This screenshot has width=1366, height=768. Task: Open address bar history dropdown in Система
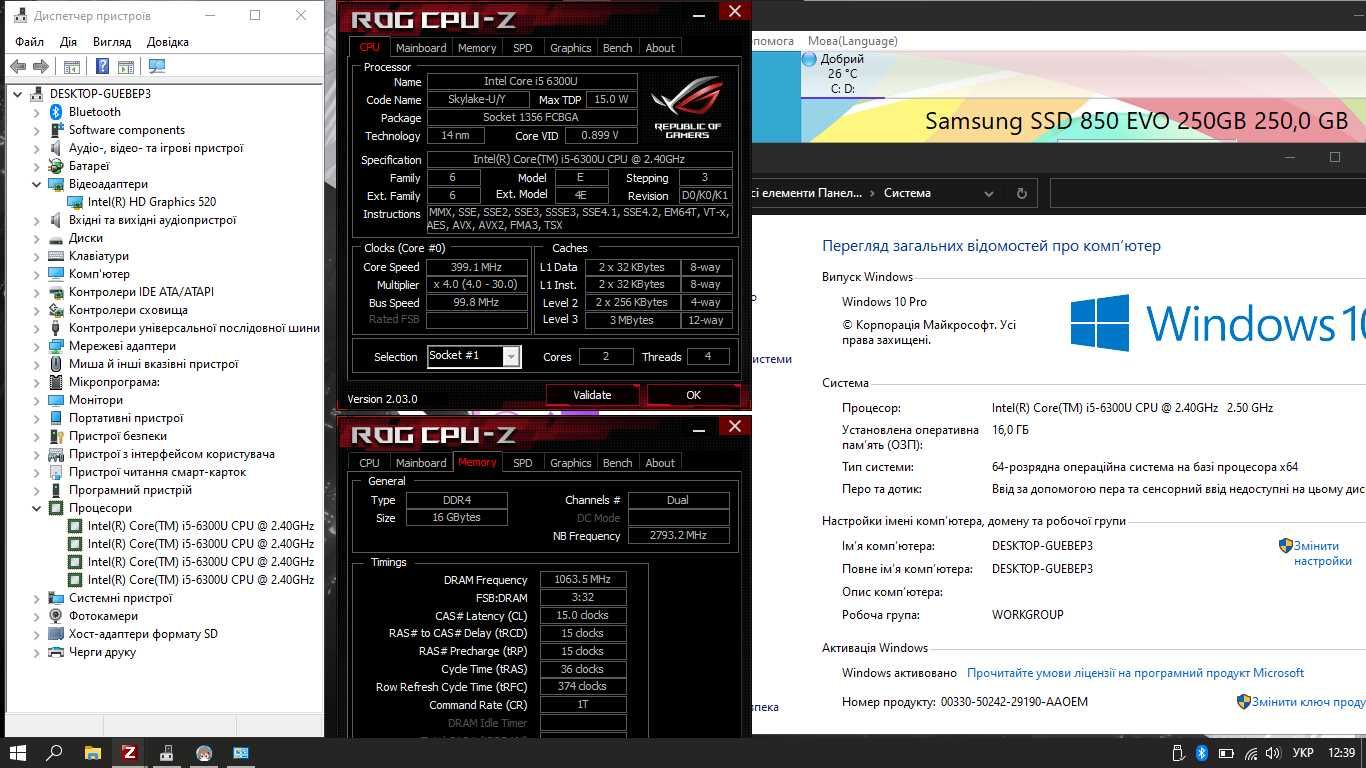[x=988, y=193]
